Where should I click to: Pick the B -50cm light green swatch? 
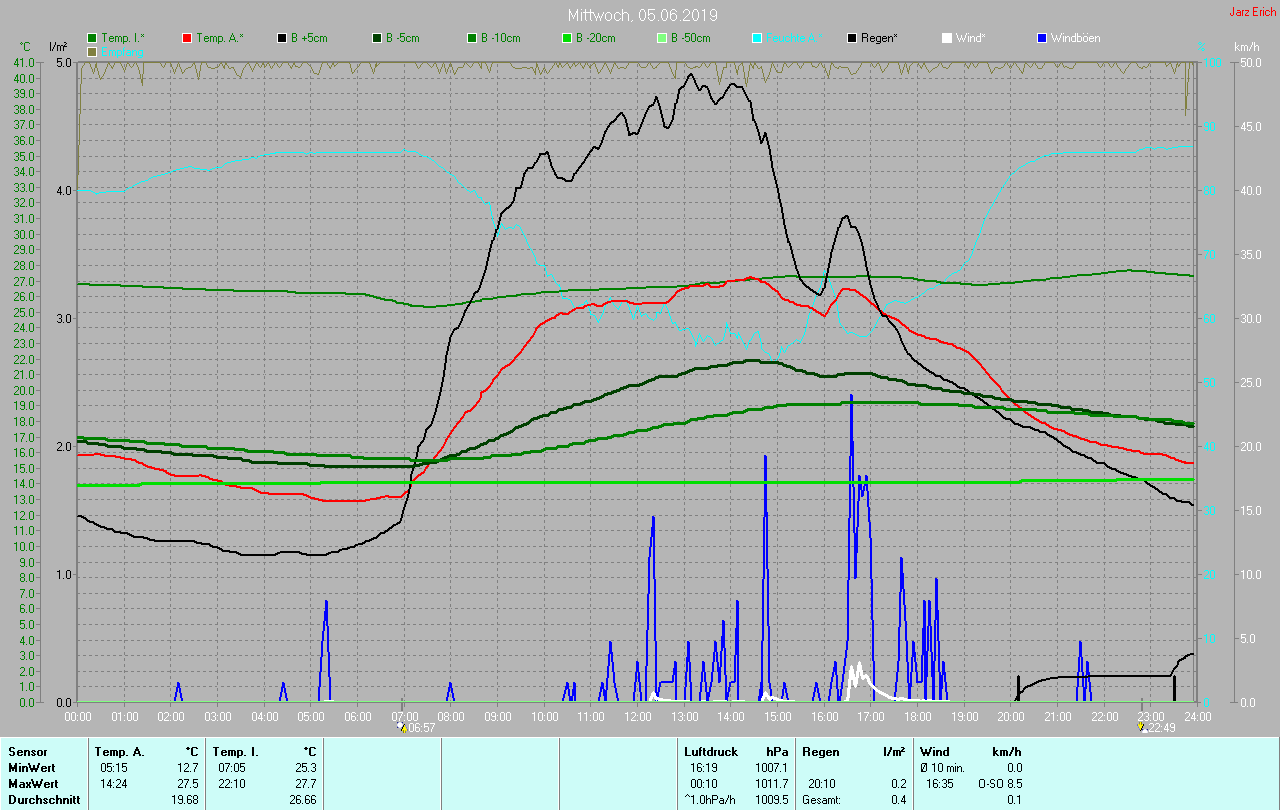(662, 38)
